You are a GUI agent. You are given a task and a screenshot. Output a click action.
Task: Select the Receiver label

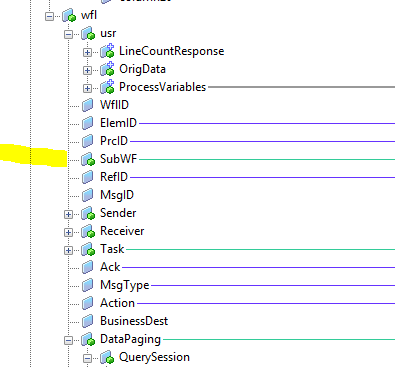click(122, 231)
